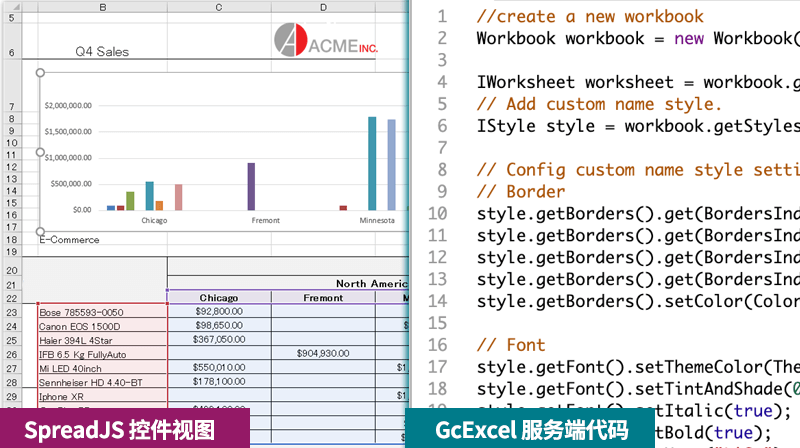Click the Sennheiser HD 4.40-BT cell
Screen dimensions: 800x448
102,381
